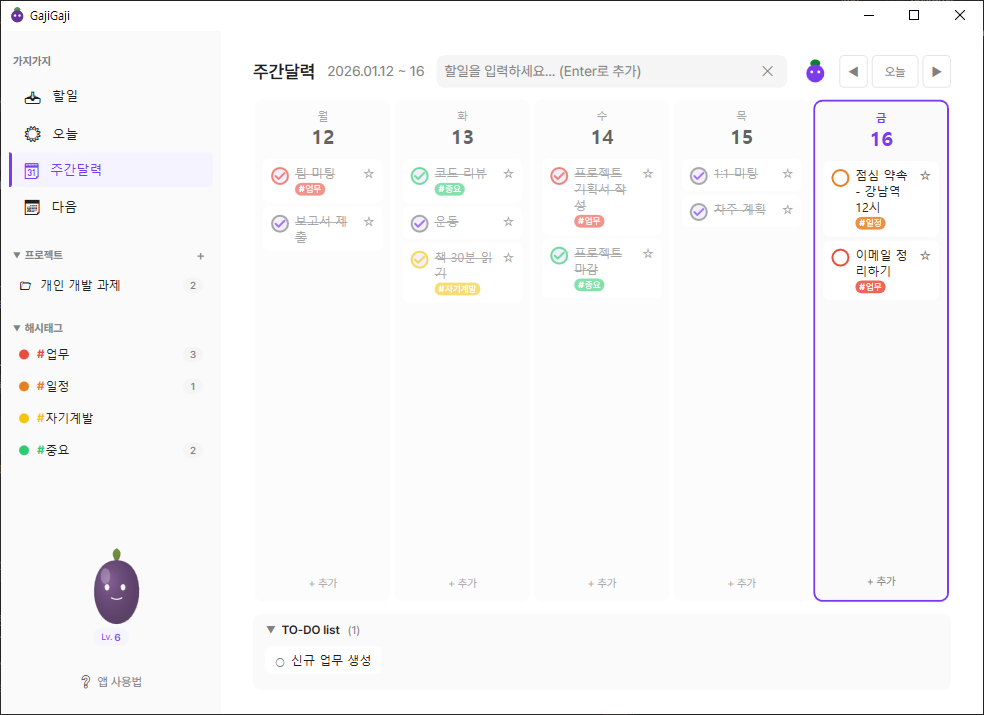Star the 이메일 정리하기 task on Friday
This screenshot has width=984, height=715.
(x=924, y=257)
